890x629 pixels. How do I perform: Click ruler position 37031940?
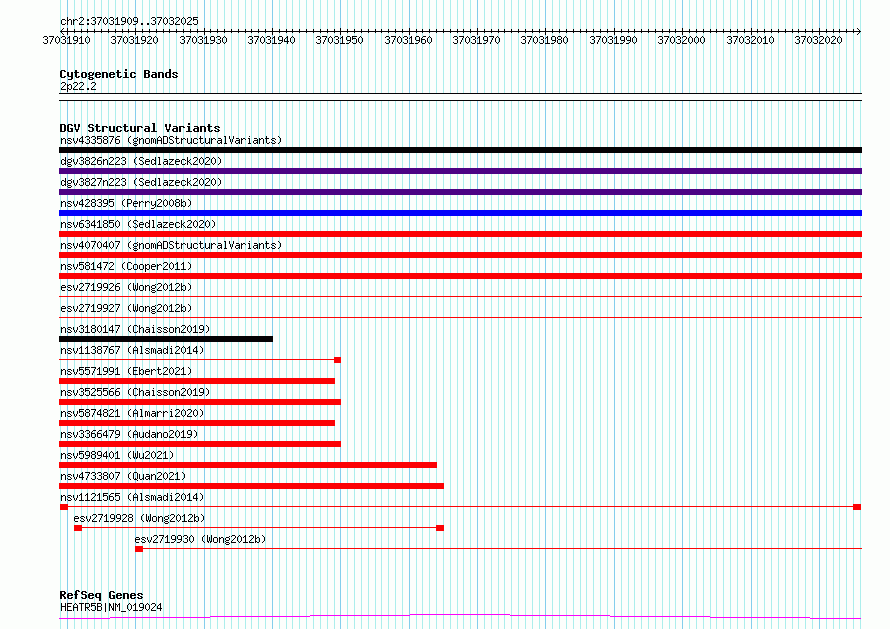click(271, 40)
